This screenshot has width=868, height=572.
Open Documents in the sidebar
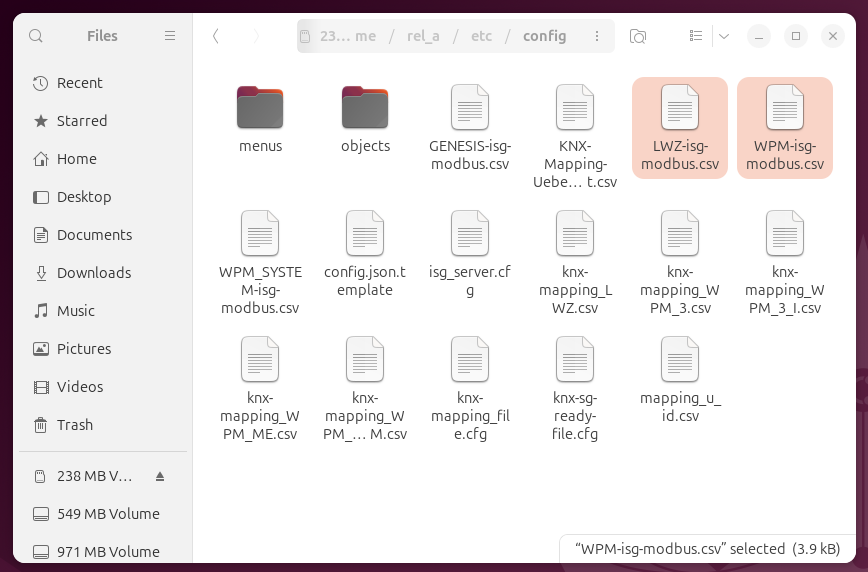coord(103,235)
